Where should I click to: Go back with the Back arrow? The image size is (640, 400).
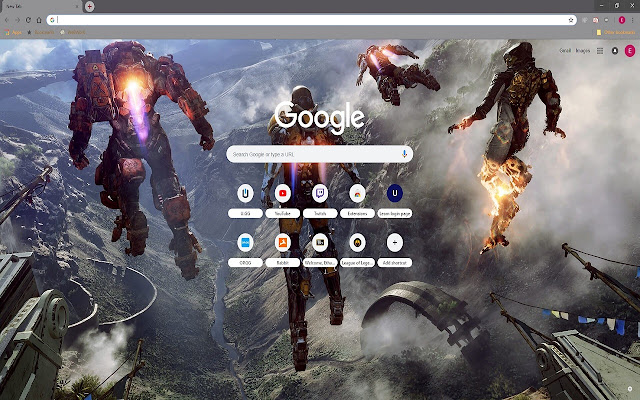7,20
